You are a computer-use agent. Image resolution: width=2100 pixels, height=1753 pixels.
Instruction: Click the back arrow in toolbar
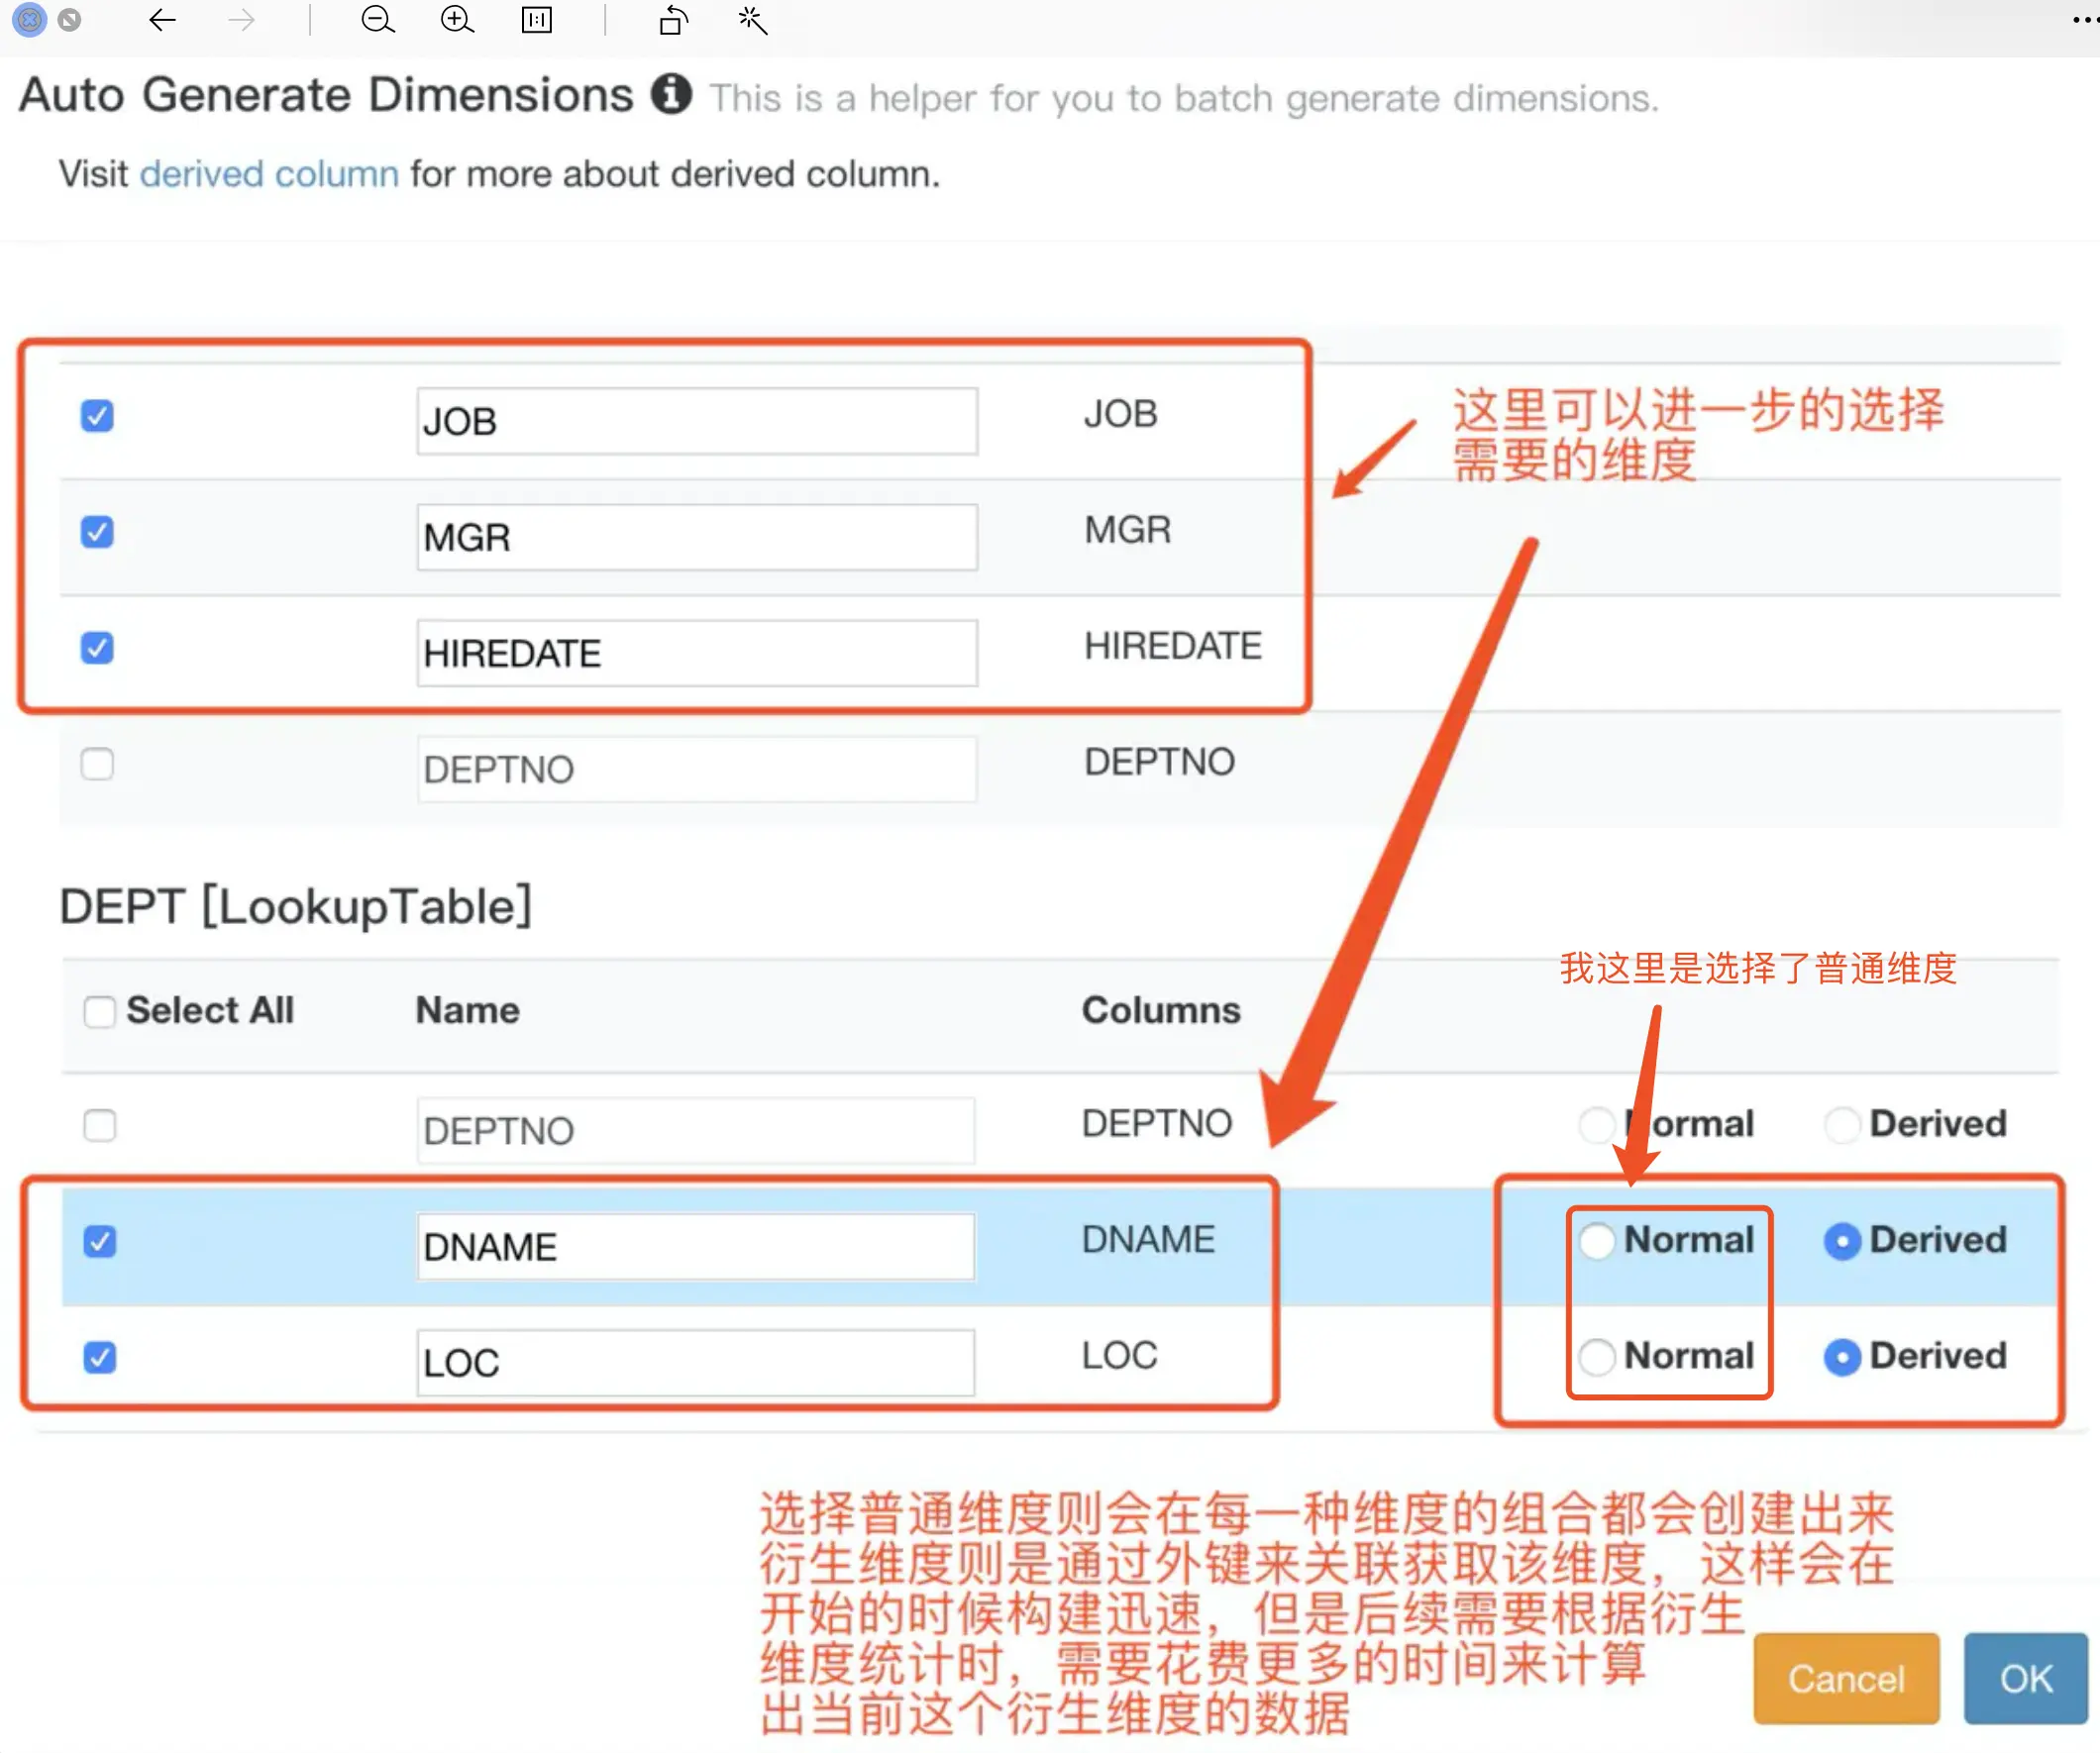click(162, 20)
